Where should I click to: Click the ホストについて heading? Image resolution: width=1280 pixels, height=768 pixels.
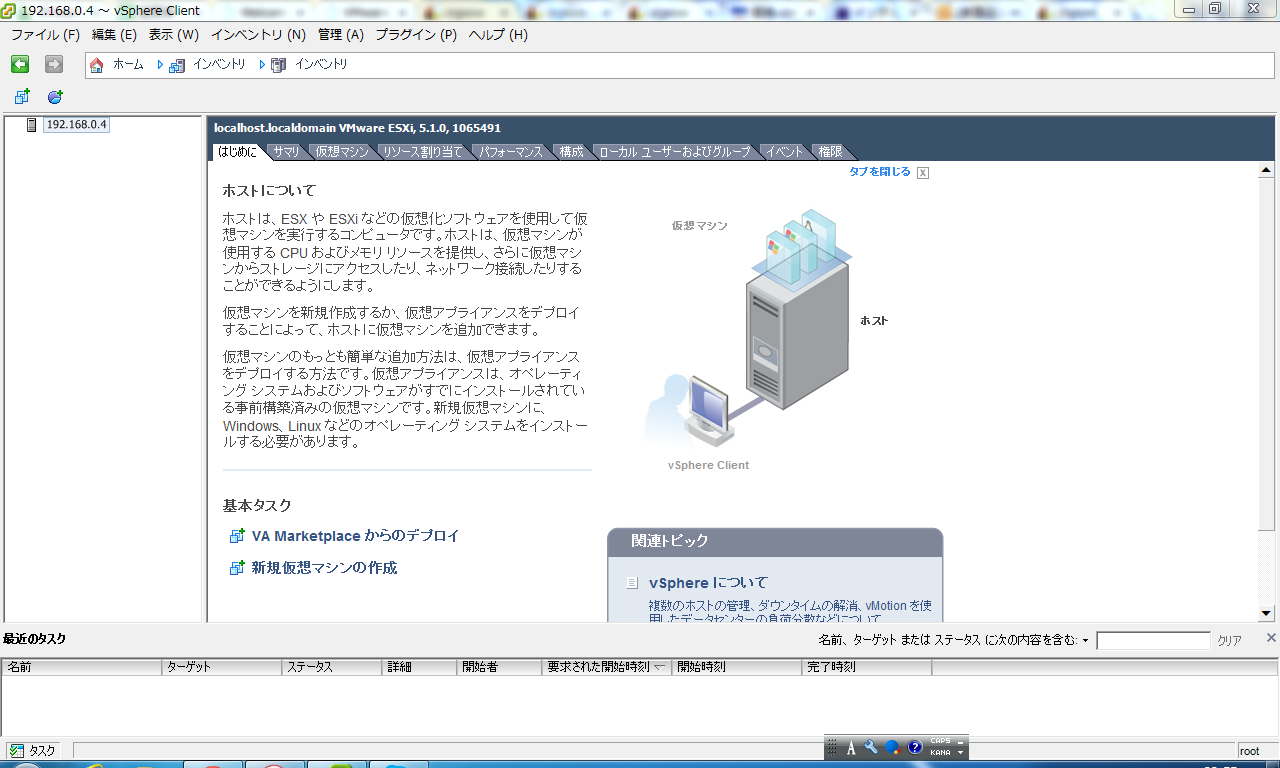pyautogui.click(x=269, y=190)
